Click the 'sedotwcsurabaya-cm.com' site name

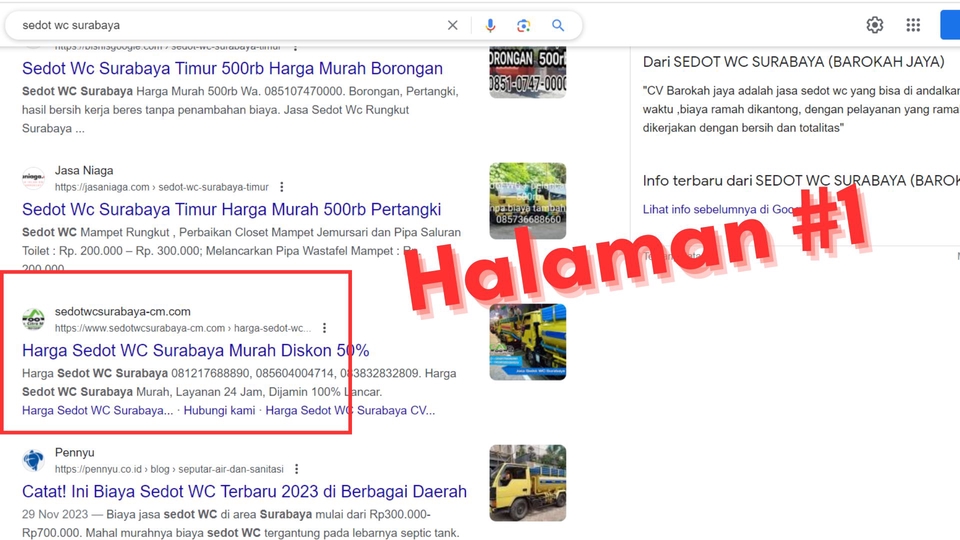[122, 311]
